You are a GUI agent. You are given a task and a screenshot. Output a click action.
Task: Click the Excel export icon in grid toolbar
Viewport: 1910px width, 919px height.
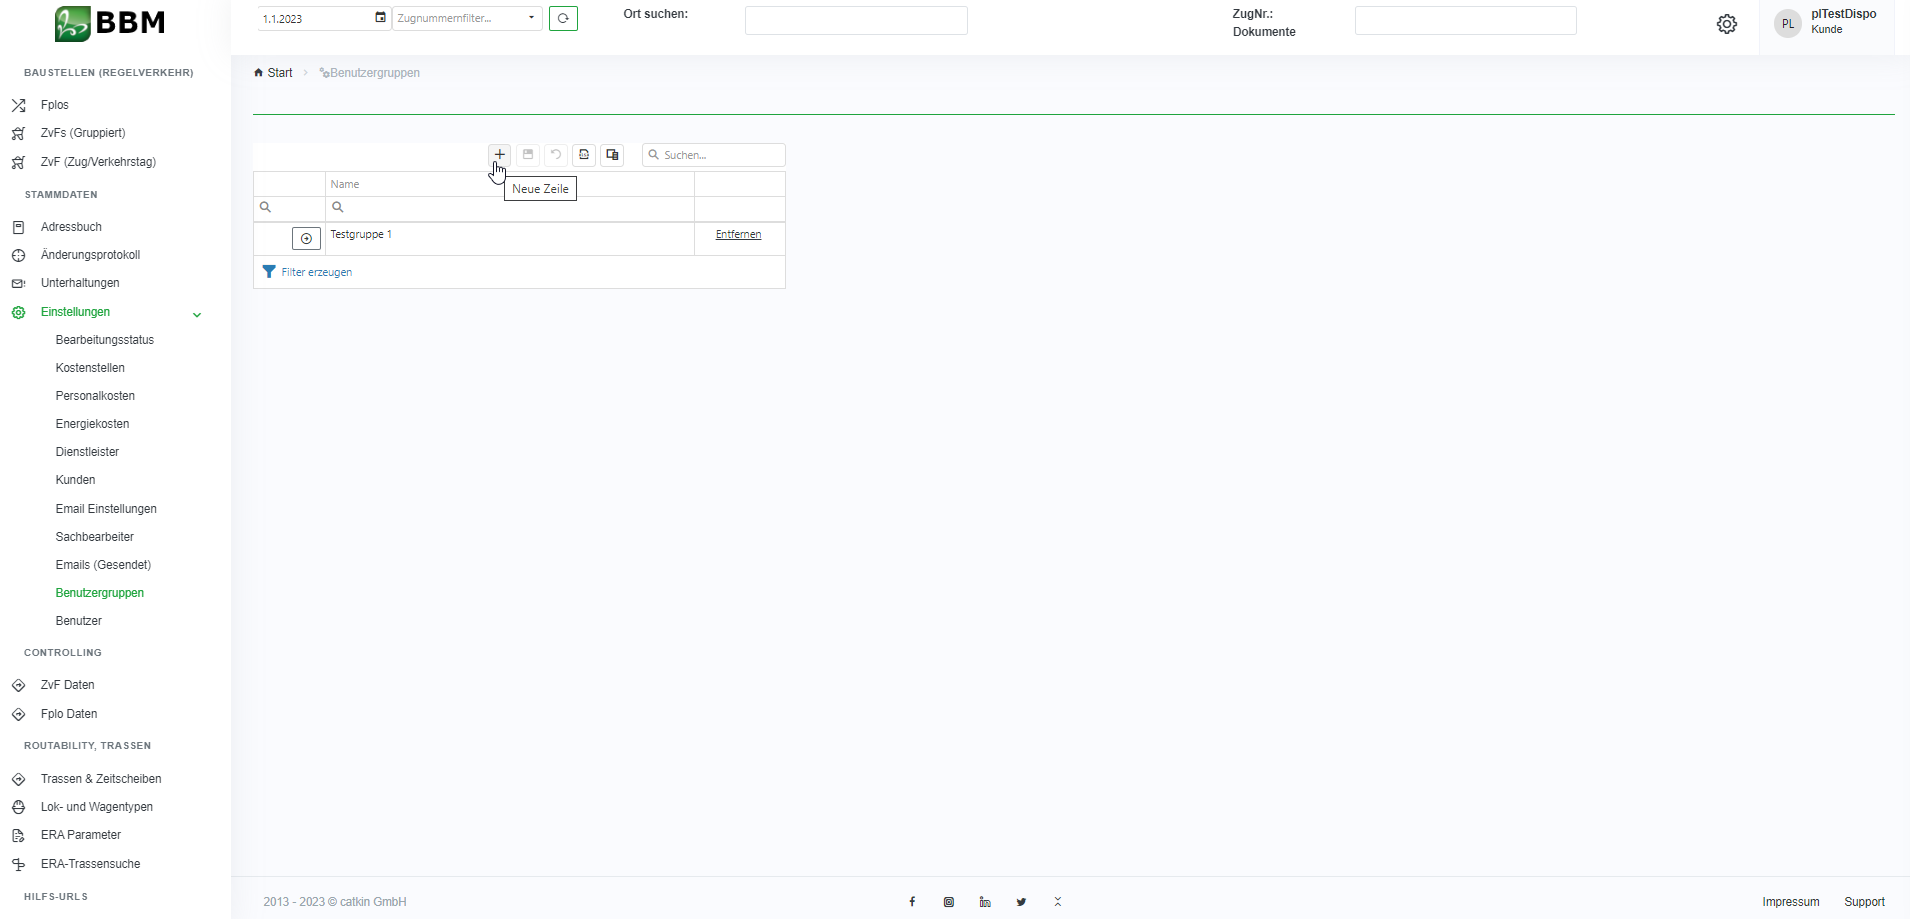584,155
